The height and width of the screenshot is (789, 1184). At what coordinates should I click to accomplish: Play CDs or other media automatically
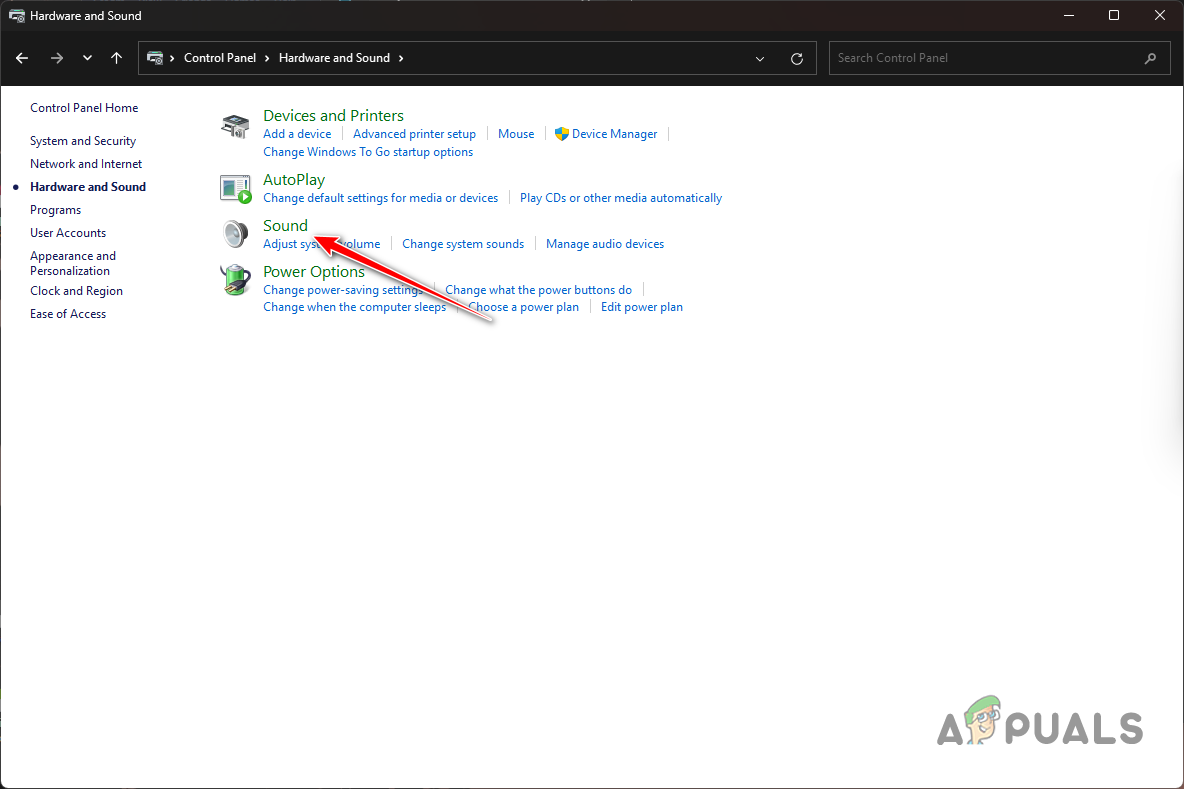pyautogui.click(x=621, y=198)
